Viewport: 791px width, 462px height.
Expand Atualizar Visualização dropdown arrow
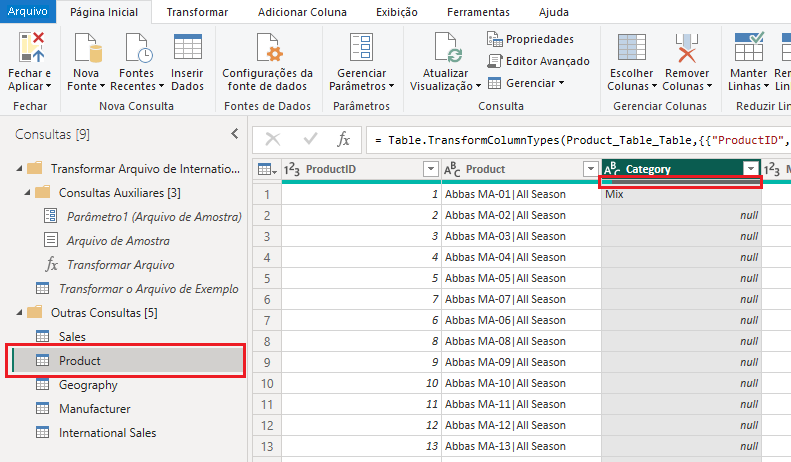tap(478, 86)
